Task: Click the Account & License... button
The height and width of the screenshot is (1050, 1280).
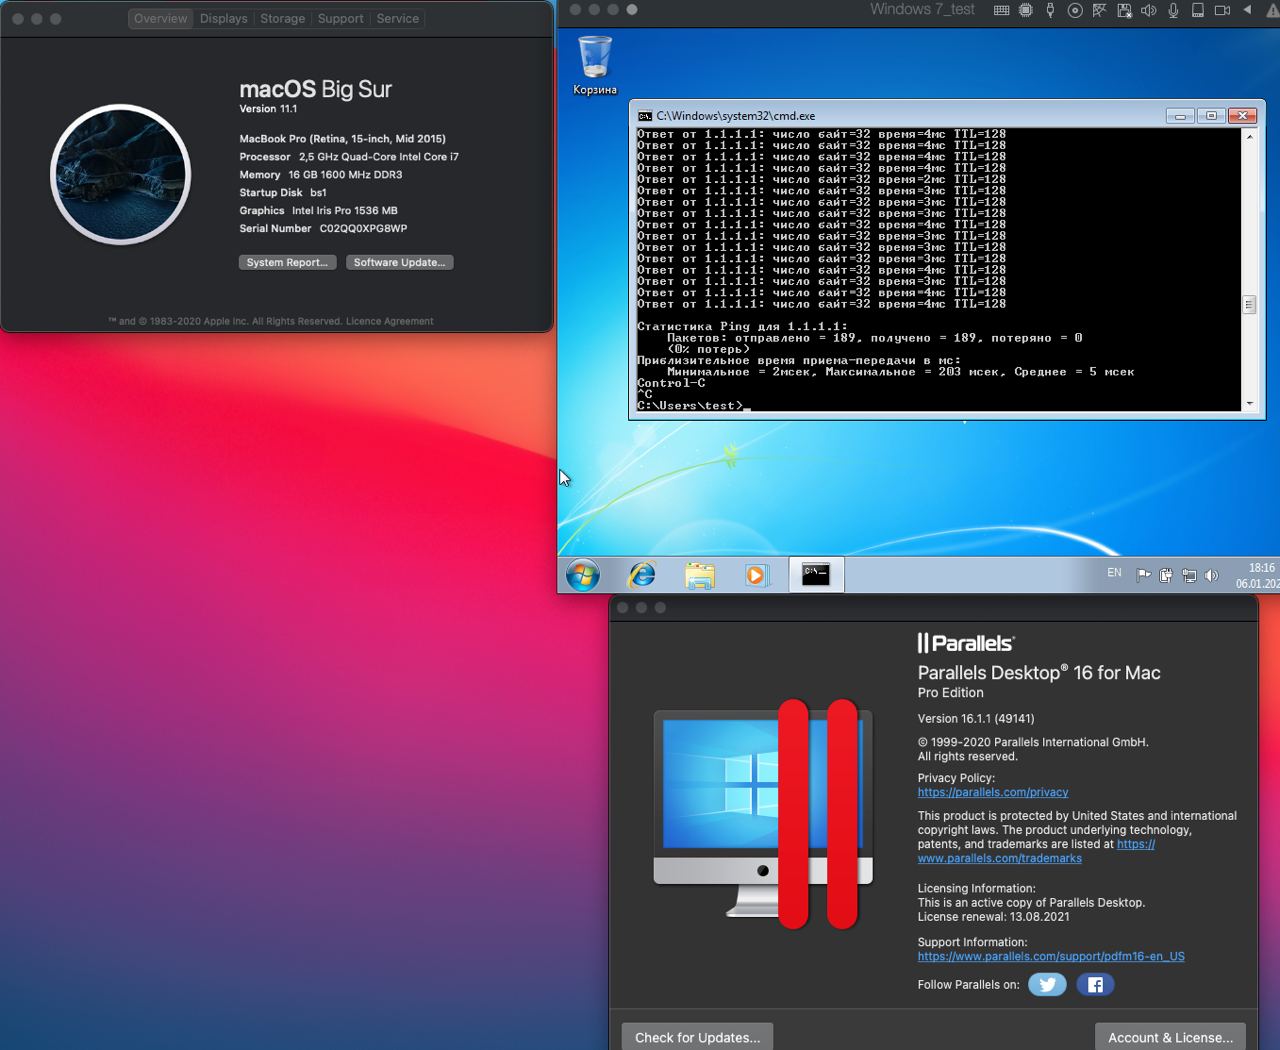Action: [1170, 1037]
